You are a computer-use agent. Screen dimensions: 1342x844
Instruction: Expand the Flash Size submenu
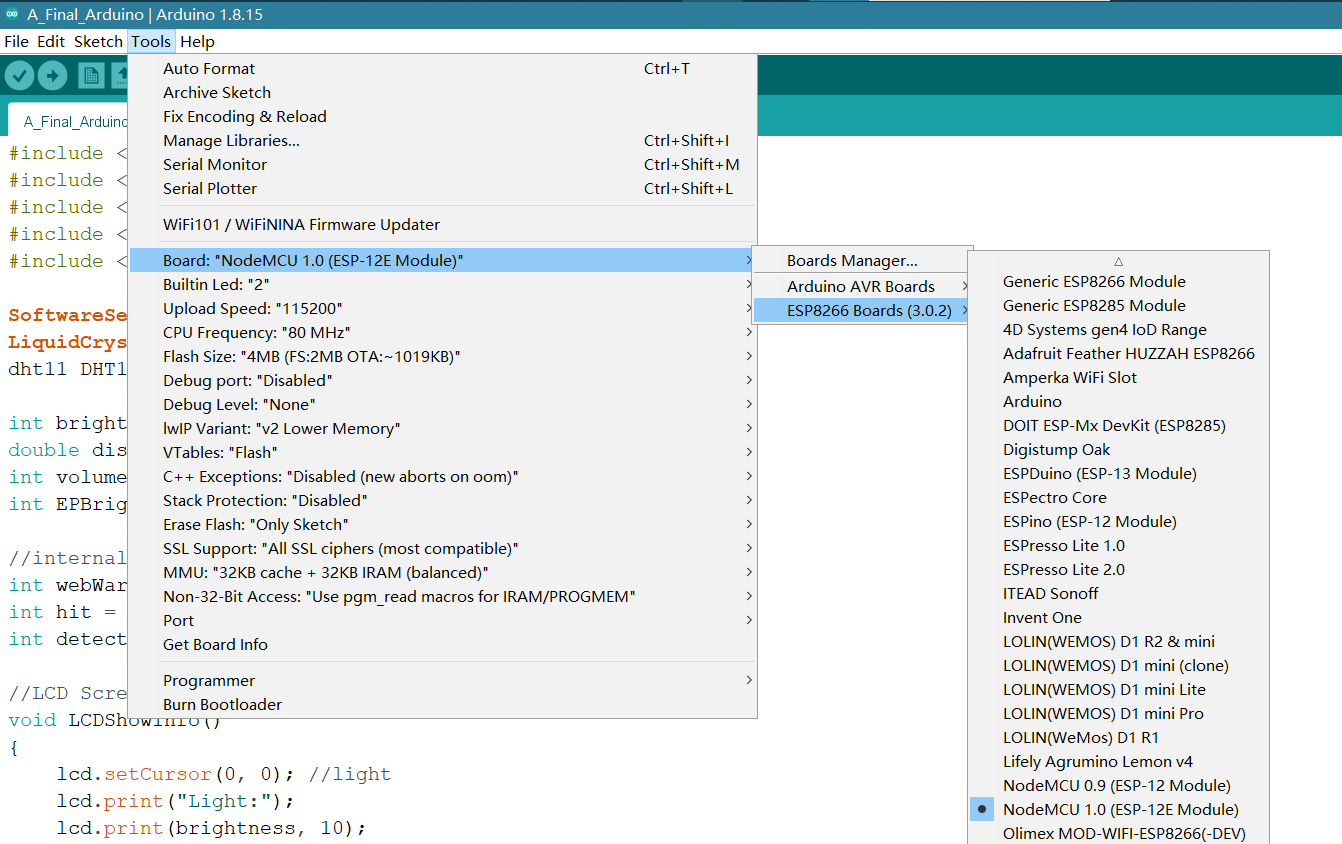[443, 357]
